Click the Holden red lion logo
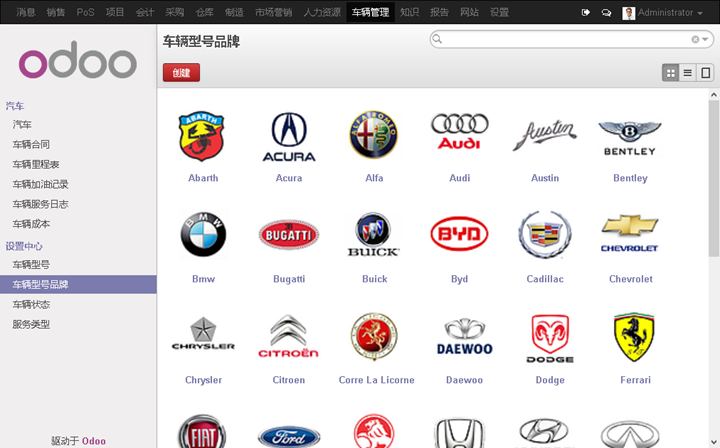Screen dimensions: 720x448 [374, 431]
